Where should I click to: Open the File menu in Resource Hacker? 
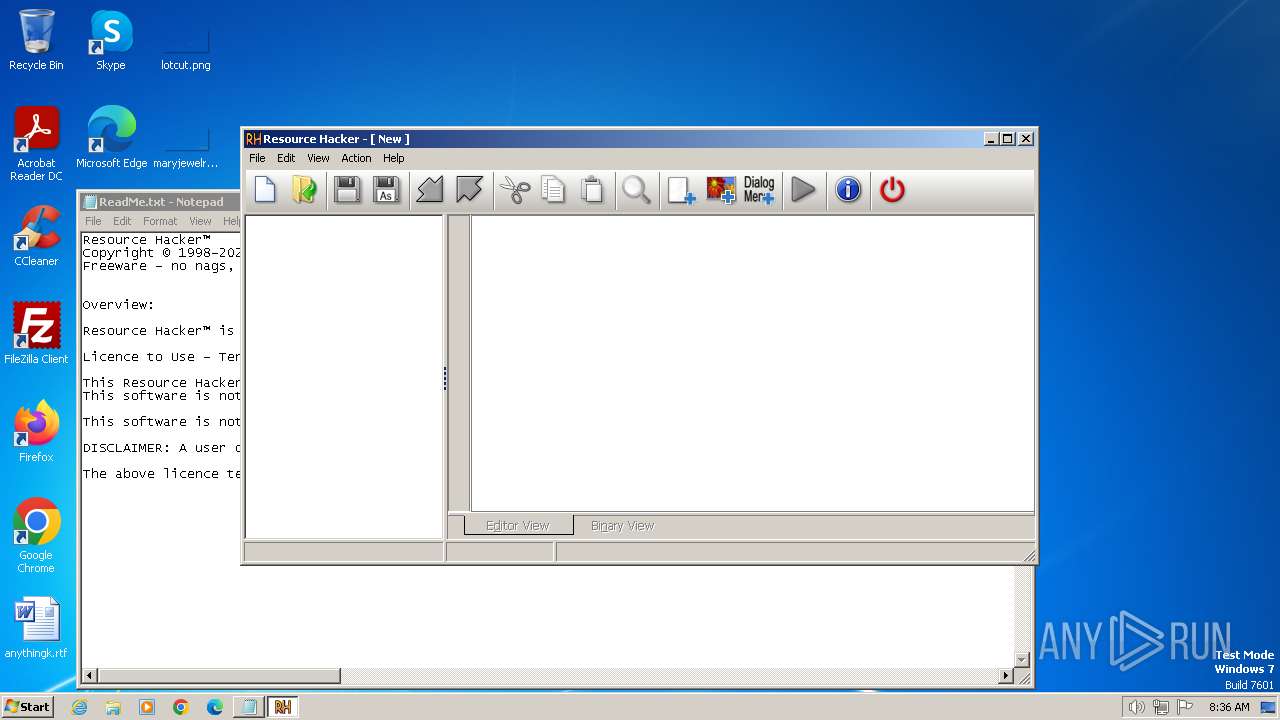tap(257, 158)
